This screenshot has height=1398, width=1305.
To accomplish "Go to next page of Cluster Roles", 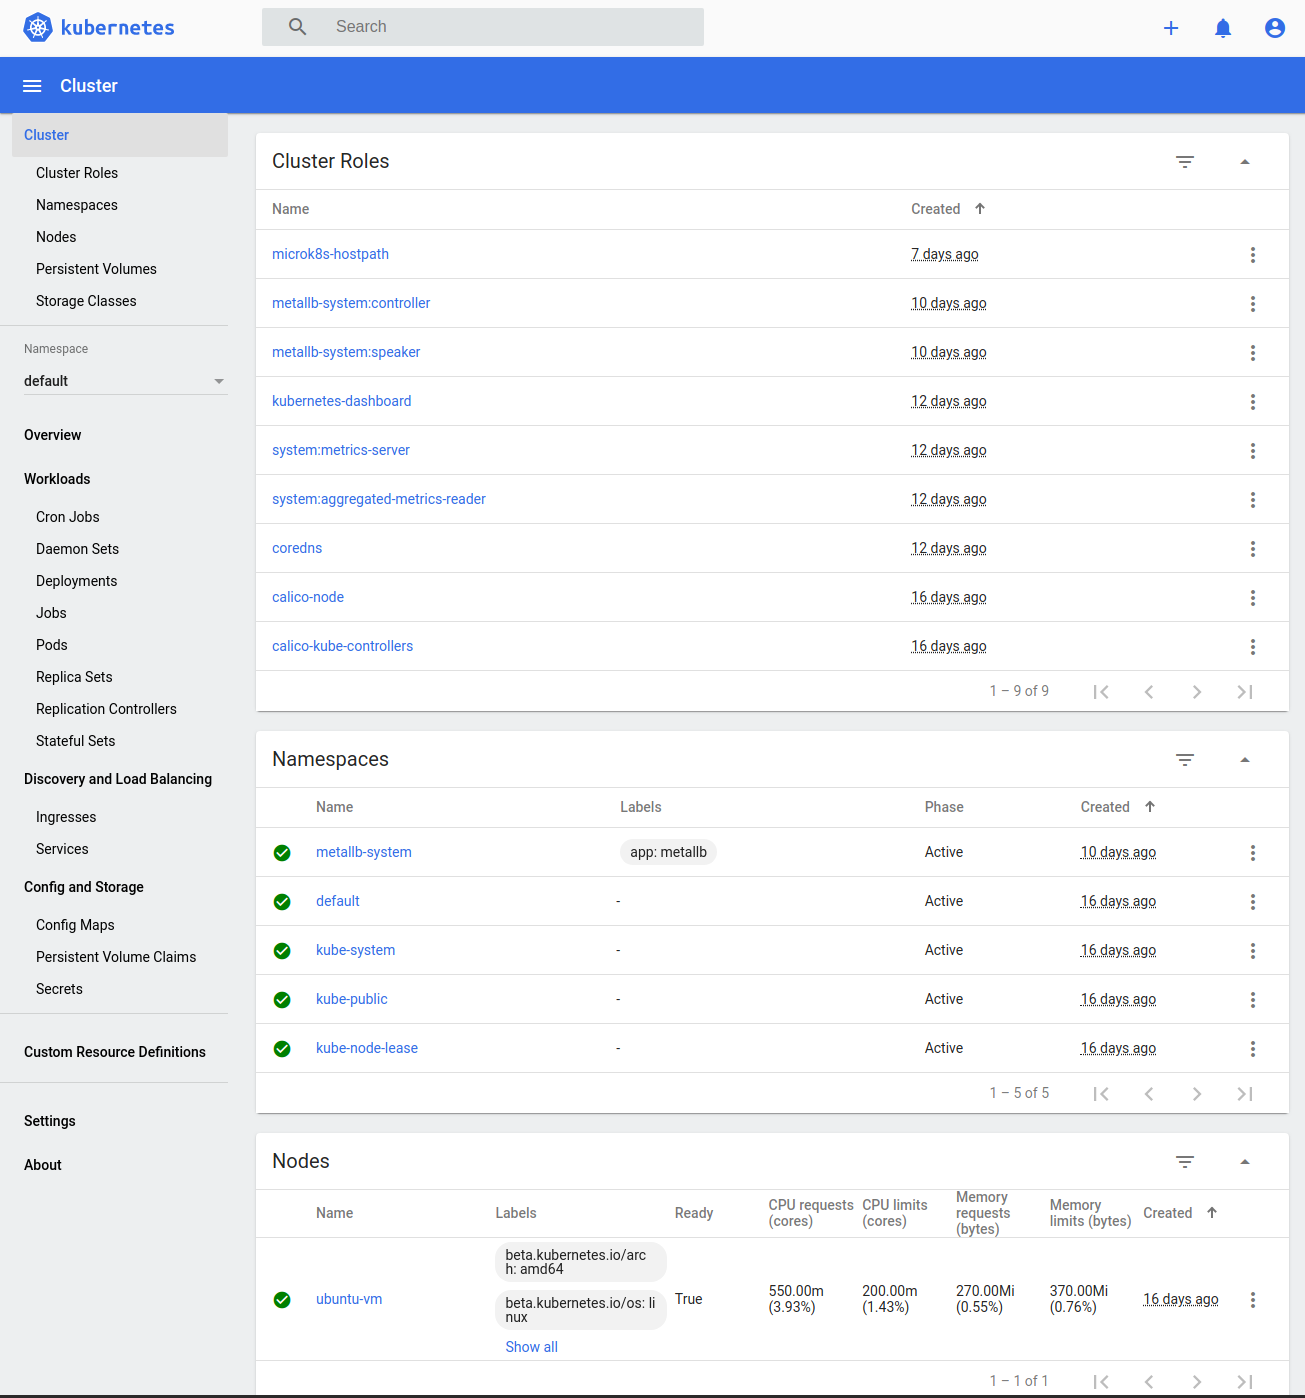I will point(1197,692).
